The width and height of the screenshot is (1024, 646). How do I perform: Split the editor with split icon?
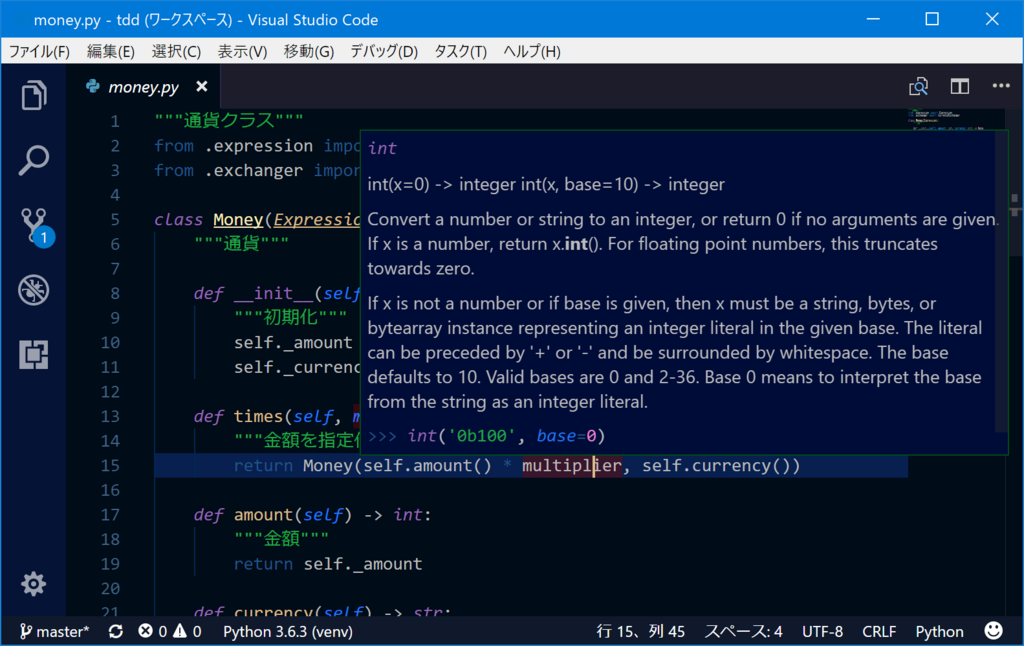point(959,86)
